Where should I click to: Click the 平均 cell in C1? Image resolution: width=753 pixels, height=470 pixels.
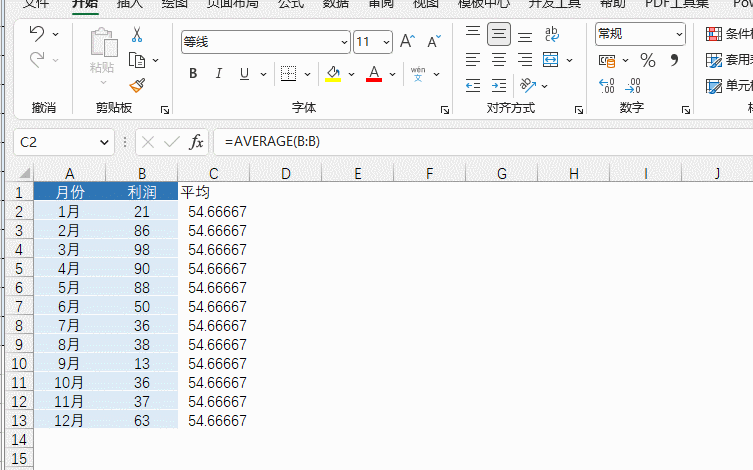coord(214,193)
